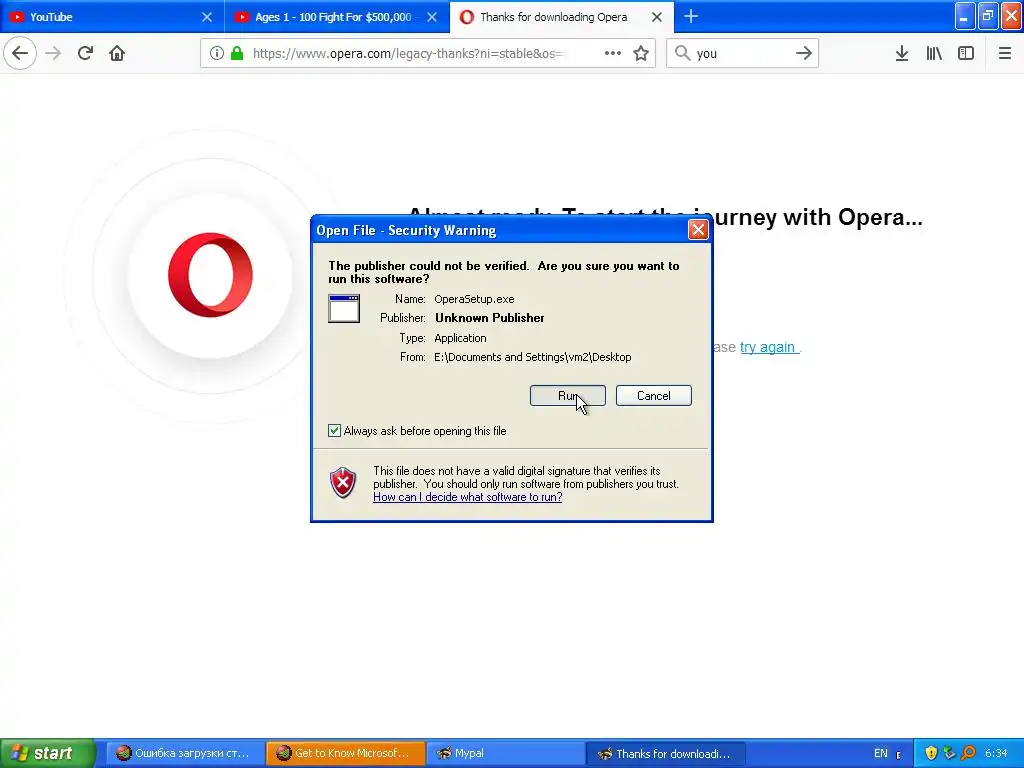This screenshot has width=1024, height=768.
Task: Click the E:\Documents and Settings path text
Action: pos(532,357)
